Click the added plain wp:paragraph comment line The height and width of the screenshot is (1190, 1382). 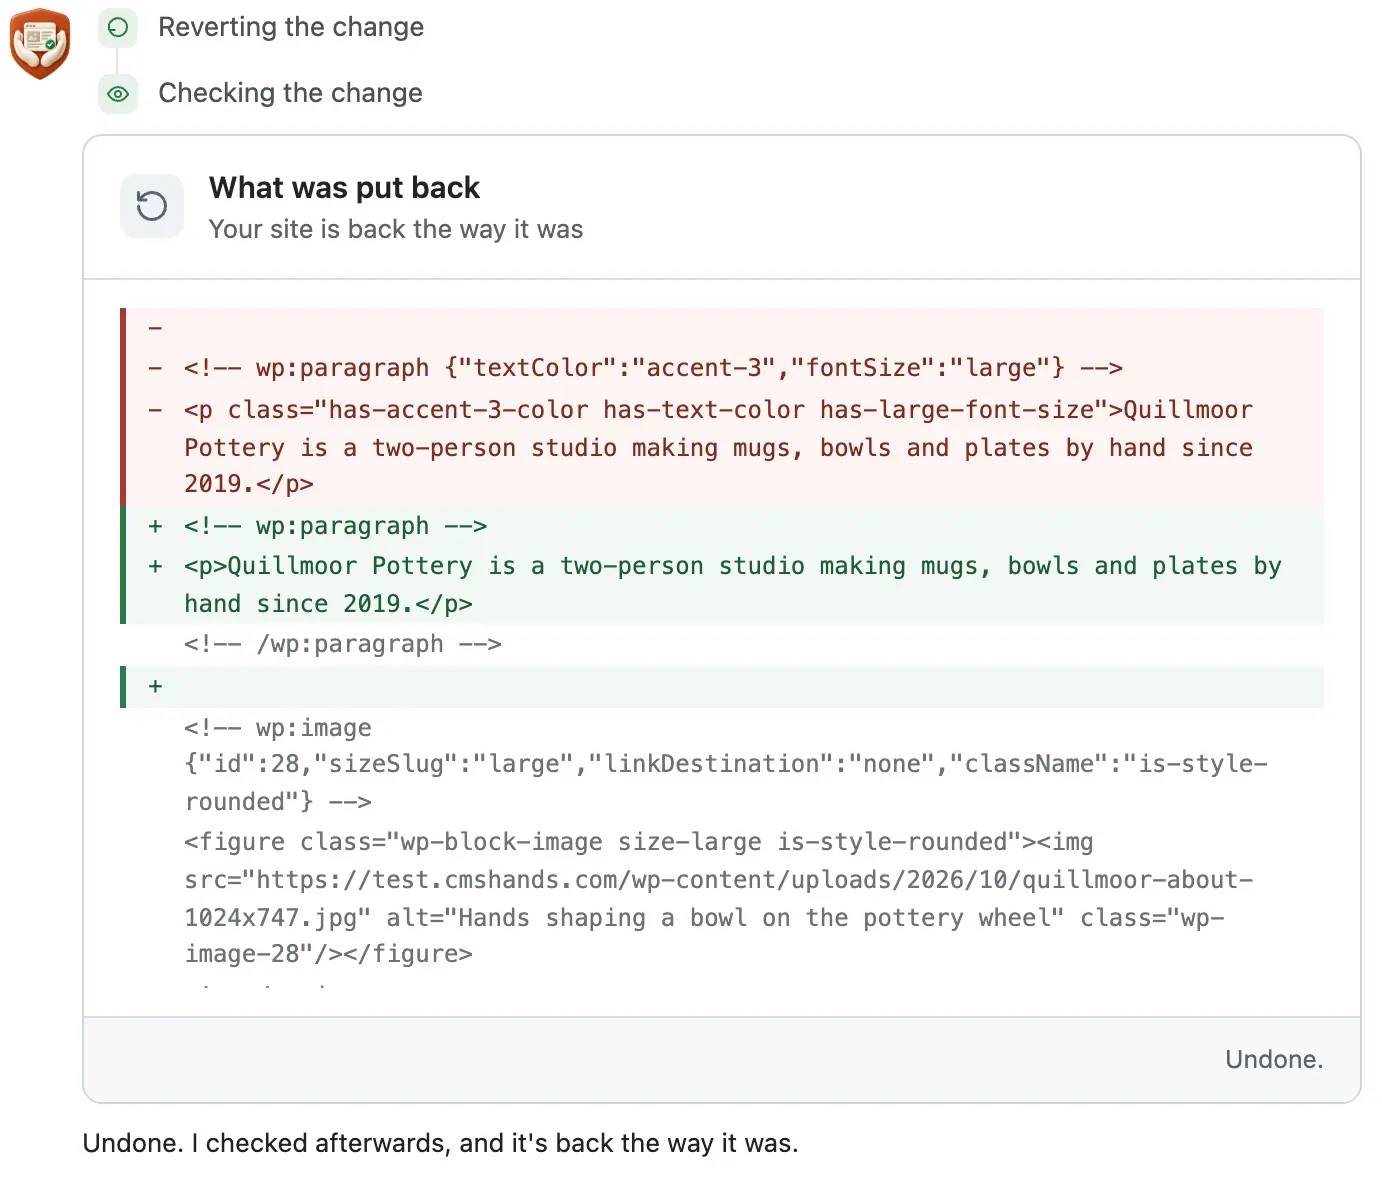click(722, 526)
